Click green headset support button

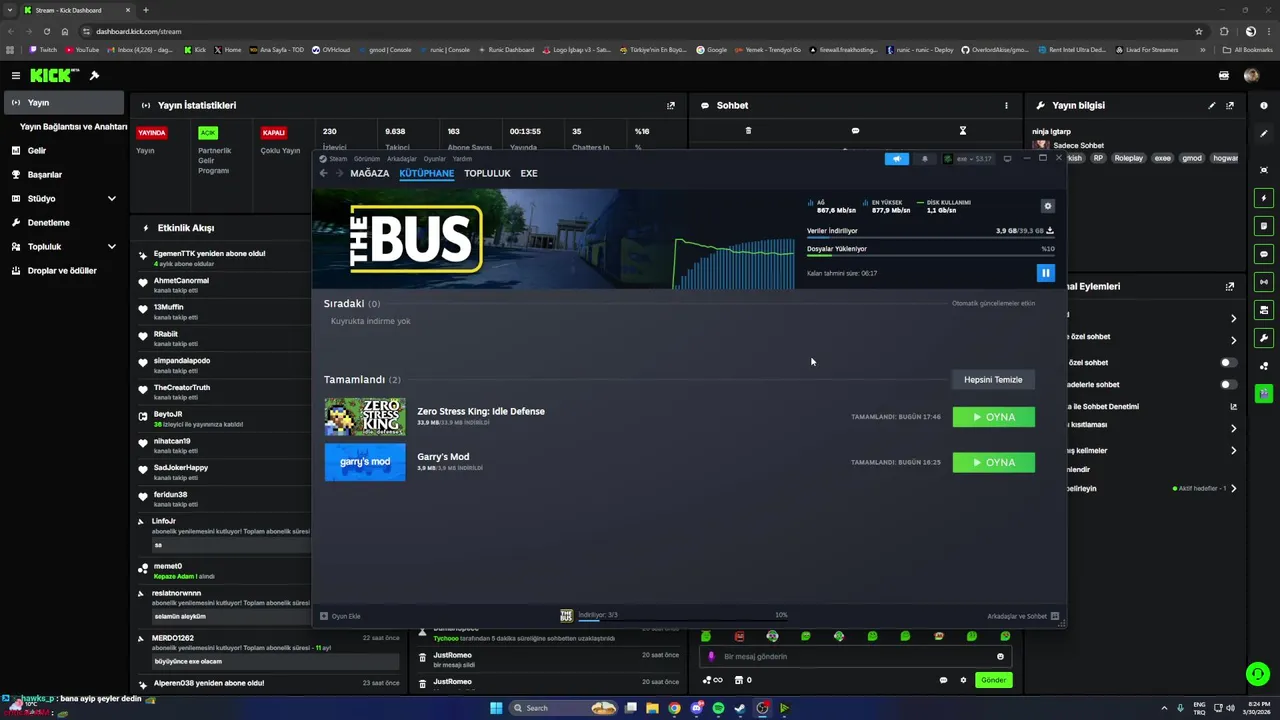(x=1257, y=674)
